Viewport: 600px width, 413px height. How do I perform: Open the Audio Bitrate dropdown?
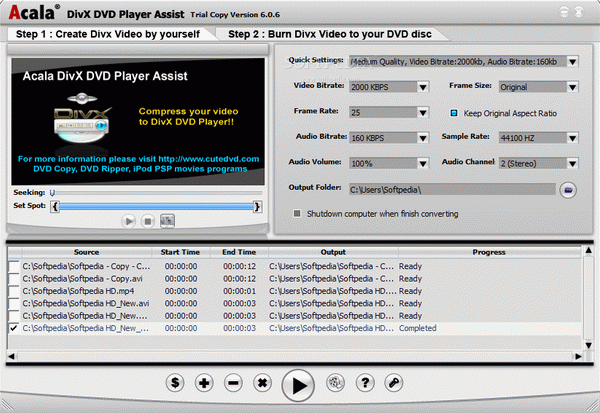[x=423, y=138]
